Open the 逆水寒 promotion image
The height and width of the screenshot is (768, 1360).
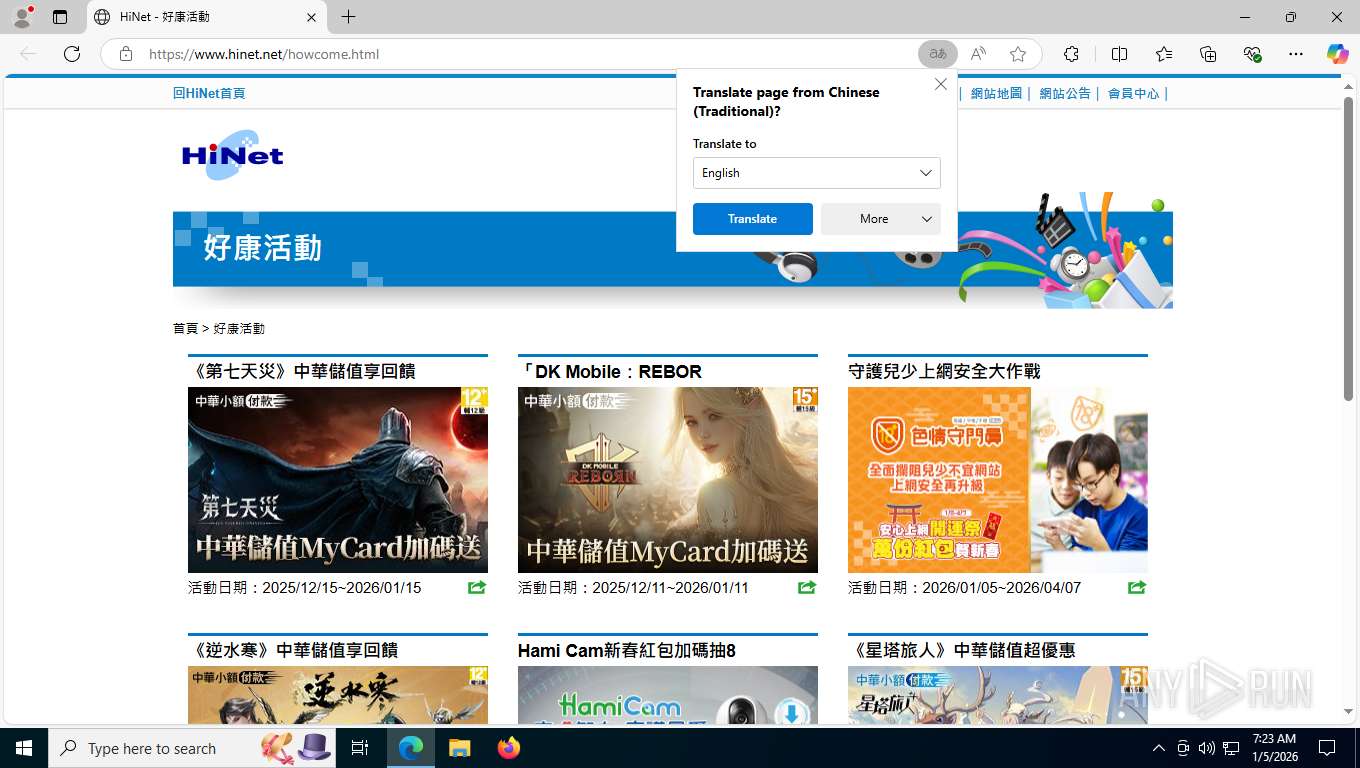[338, 695]
